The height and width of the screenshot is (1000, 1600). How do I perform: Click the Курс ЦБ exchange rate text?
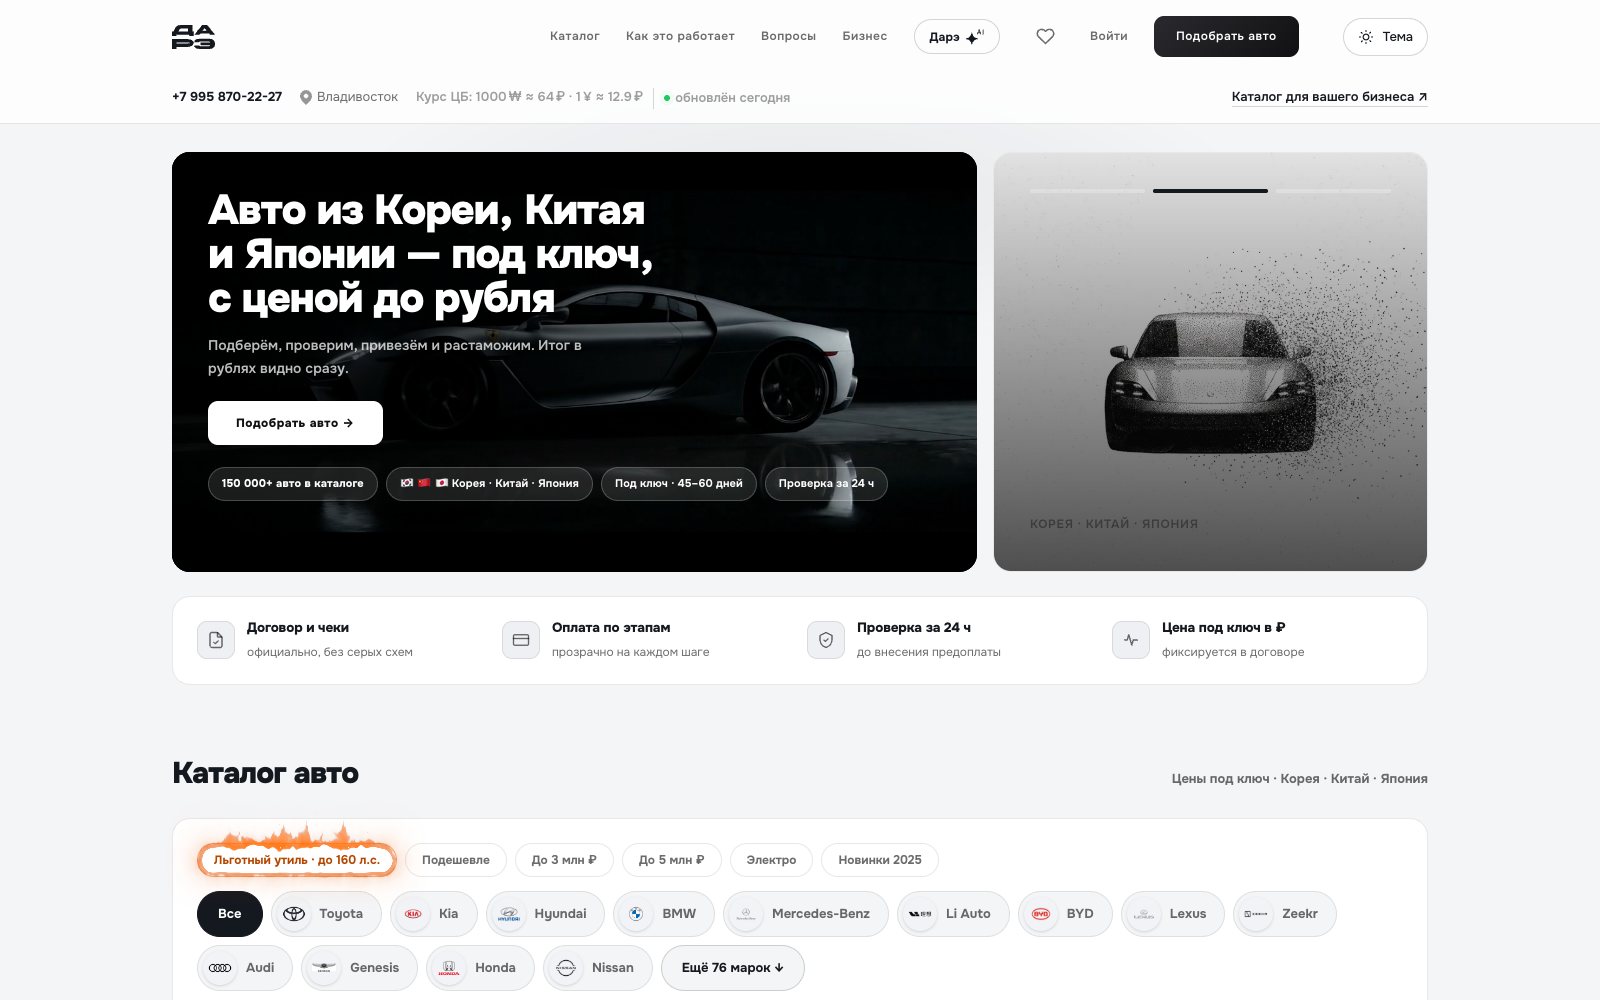coord(529,97)
